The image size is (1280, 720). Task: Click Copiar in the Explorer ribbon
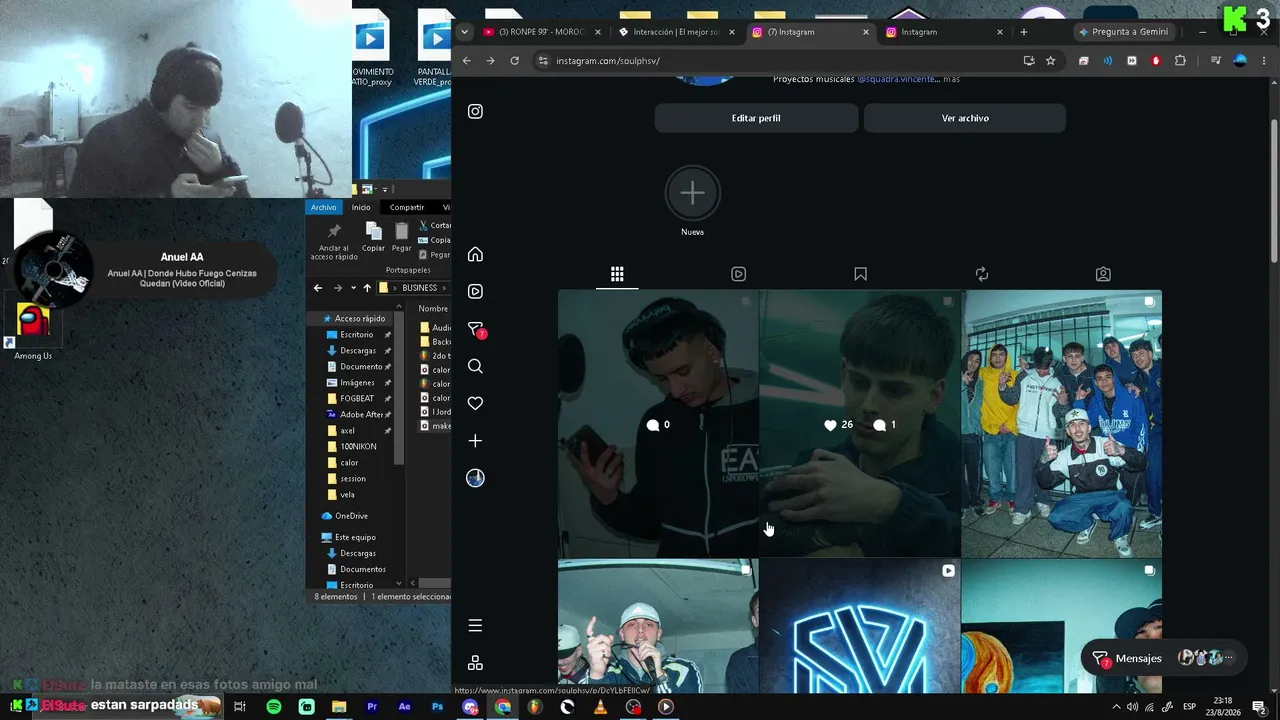[x=373, y=238]
